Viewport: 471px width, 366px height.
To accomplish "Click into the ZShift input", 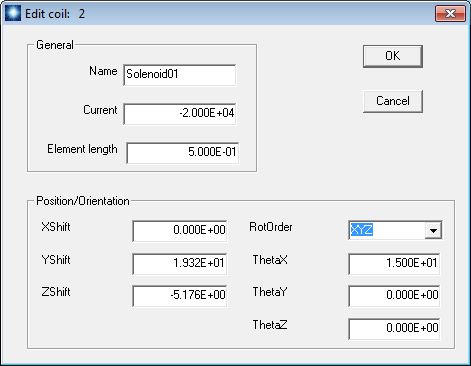I will (x=180, y=296).
